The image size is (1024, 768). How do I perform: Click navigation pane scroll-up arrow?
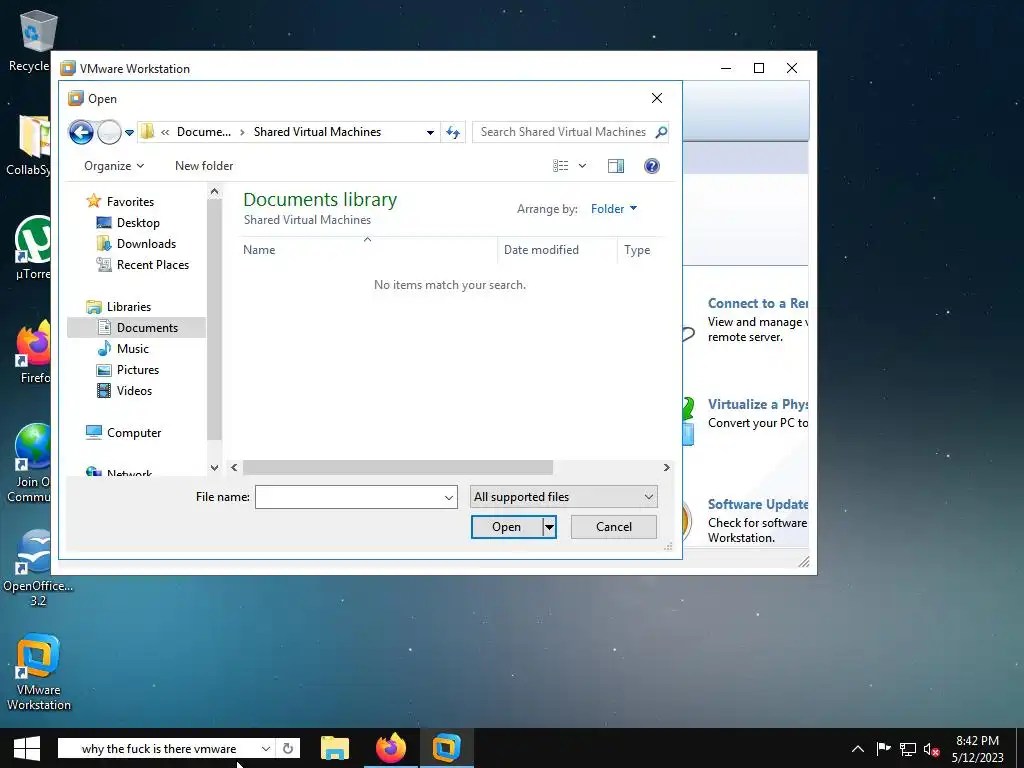pyautogui.click(x=214, y=191)
